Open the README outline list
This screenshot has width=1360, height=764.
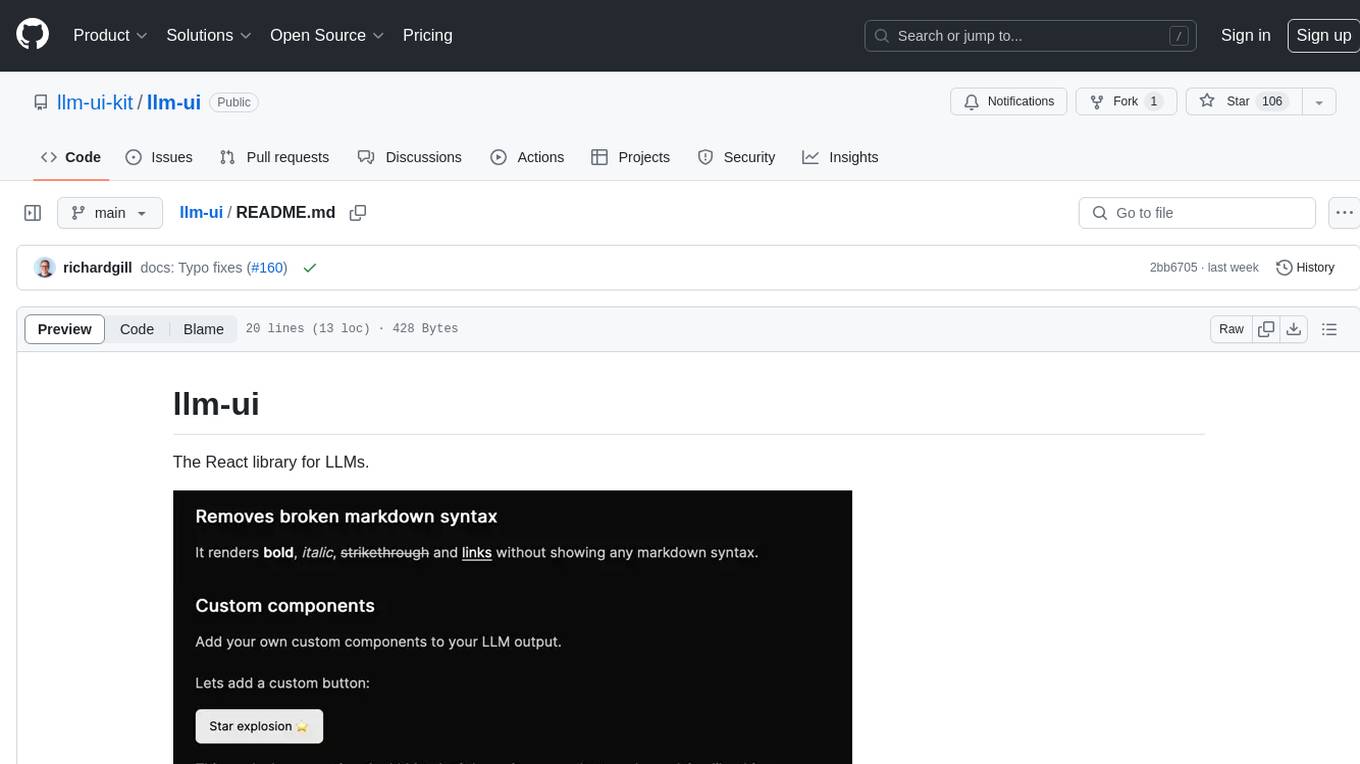pyautogui.click(x=1329, y=329)
